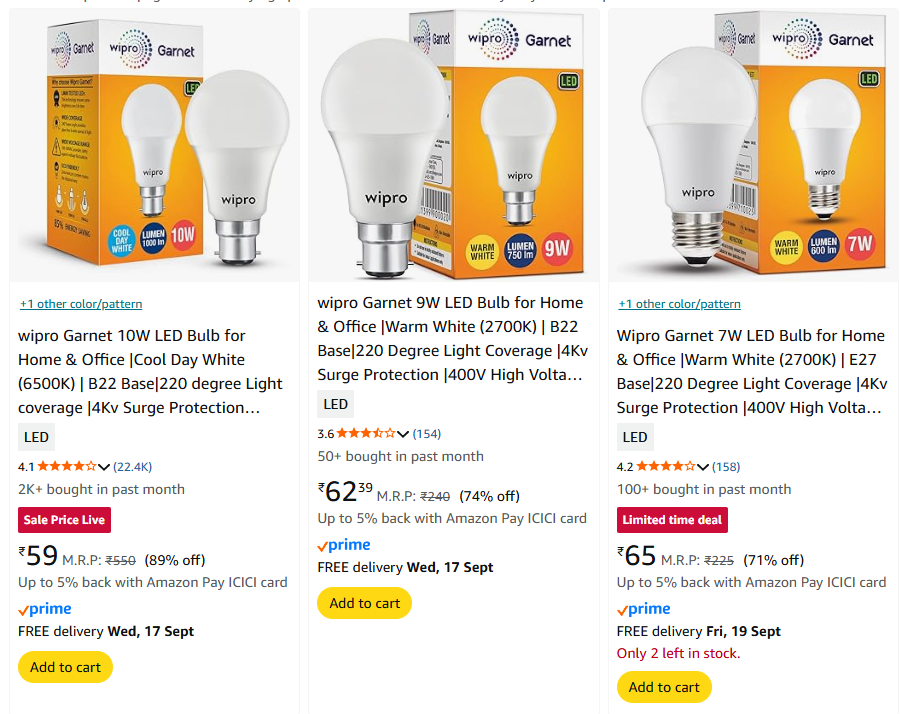
Task: Open 22.4K reviews count link
Action: coord(133,467)
